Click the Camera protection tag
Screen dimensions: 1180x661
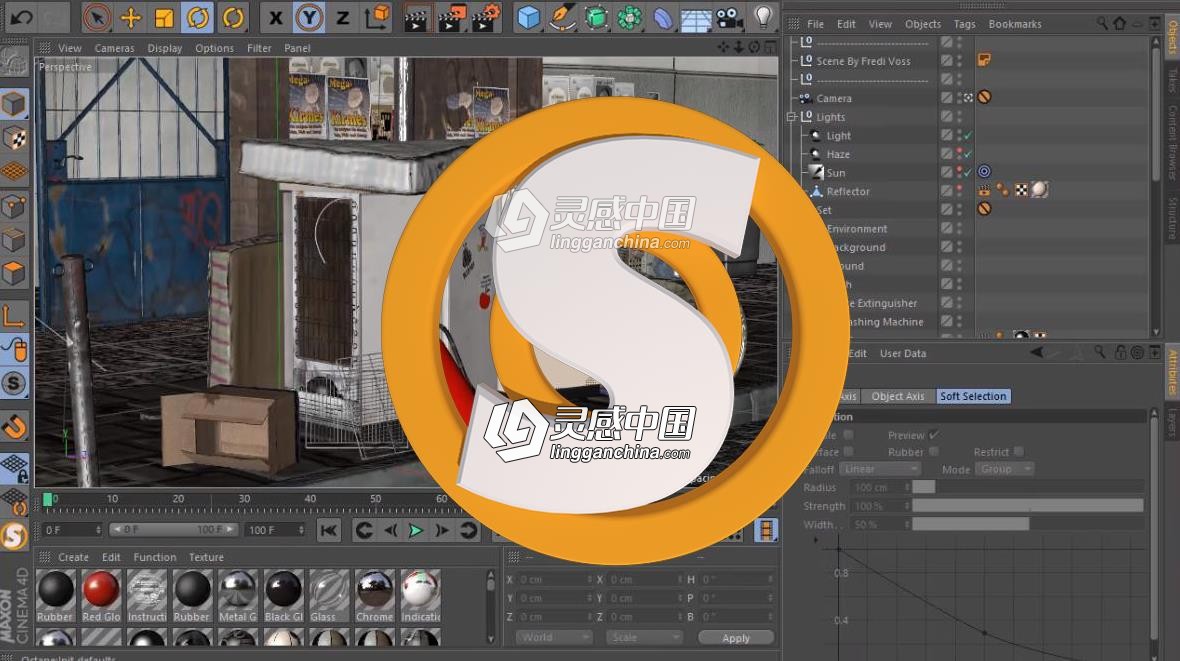pyautogui.click(x=984, y=98)
